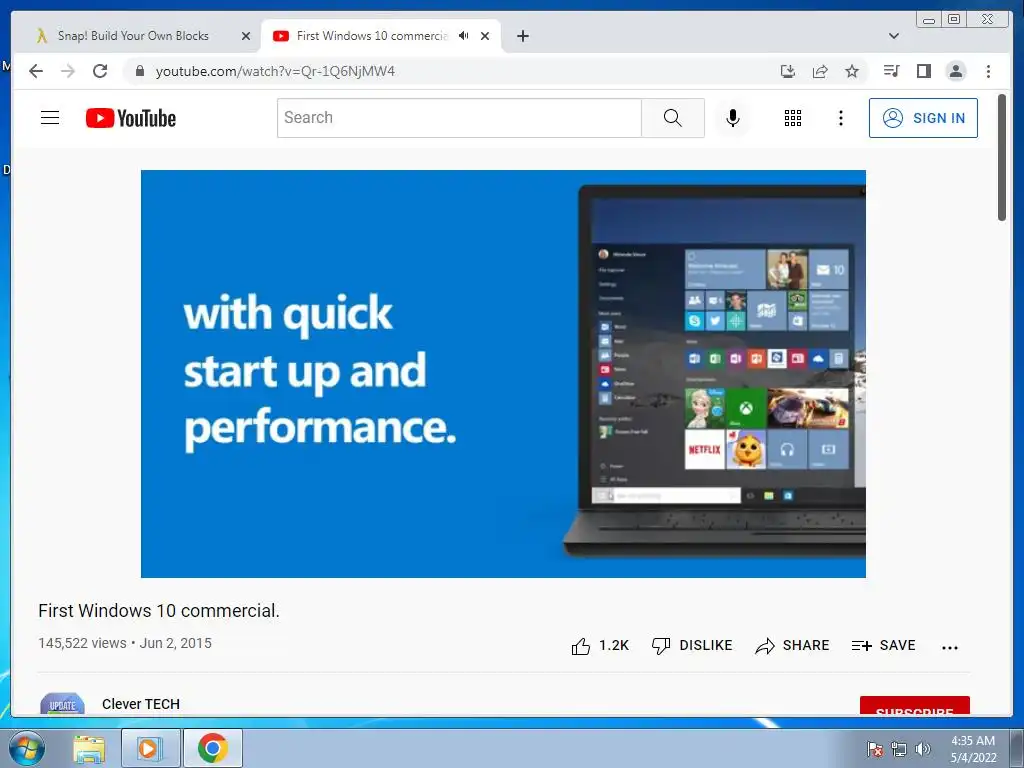Open the Clever TECH channel name link

(141, 704)
